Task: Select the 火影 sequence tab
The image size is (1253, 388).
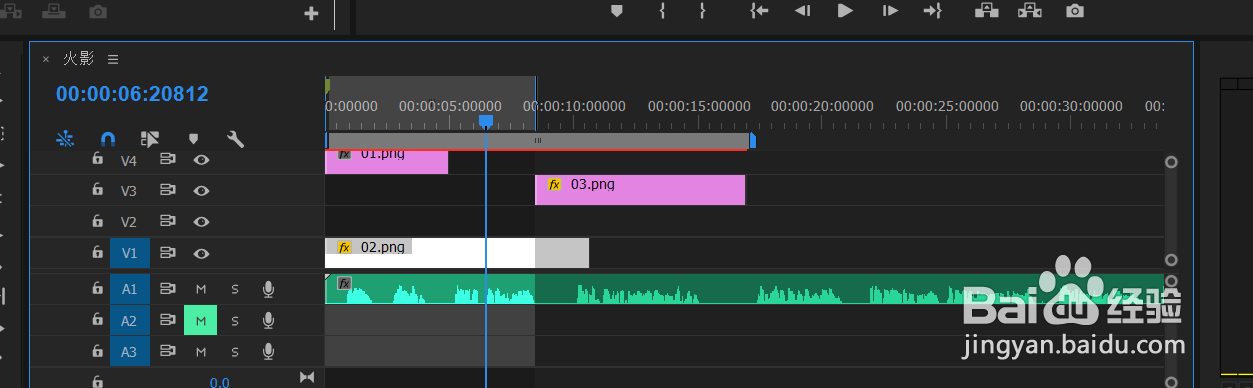Action: pyautogui.click(x=79, y=59)
